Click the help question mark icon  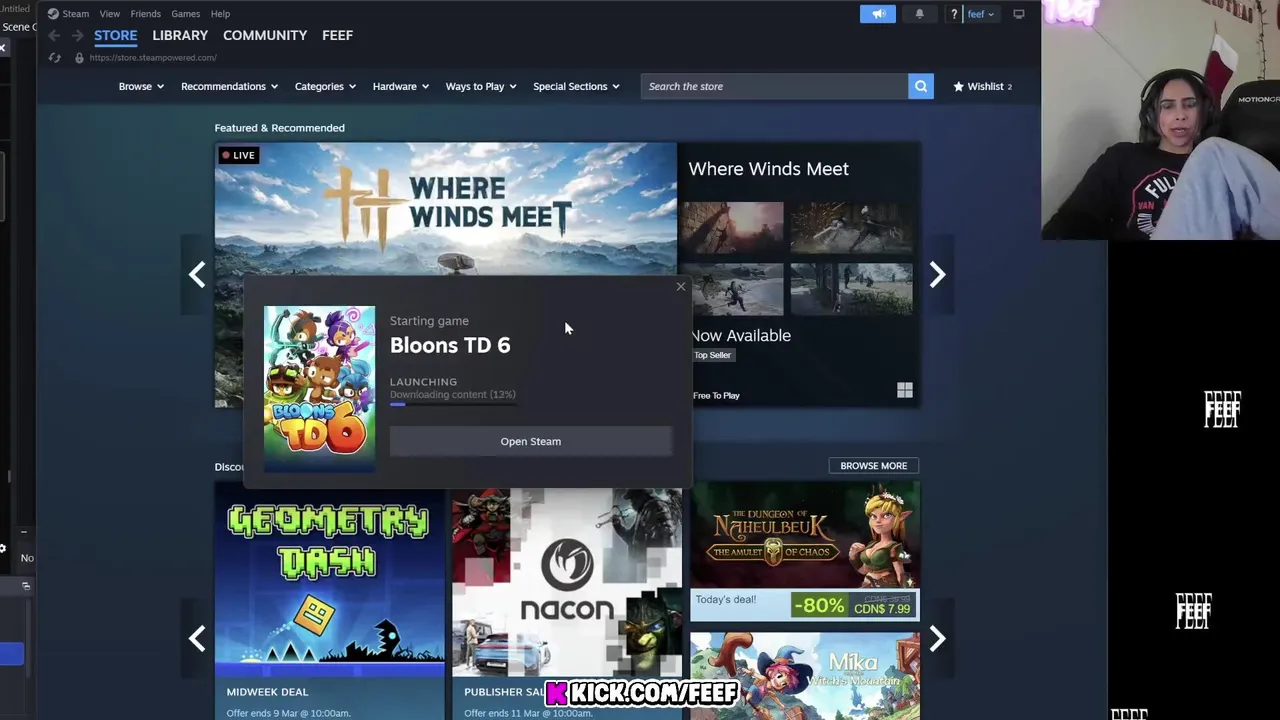tap(954, 14)
